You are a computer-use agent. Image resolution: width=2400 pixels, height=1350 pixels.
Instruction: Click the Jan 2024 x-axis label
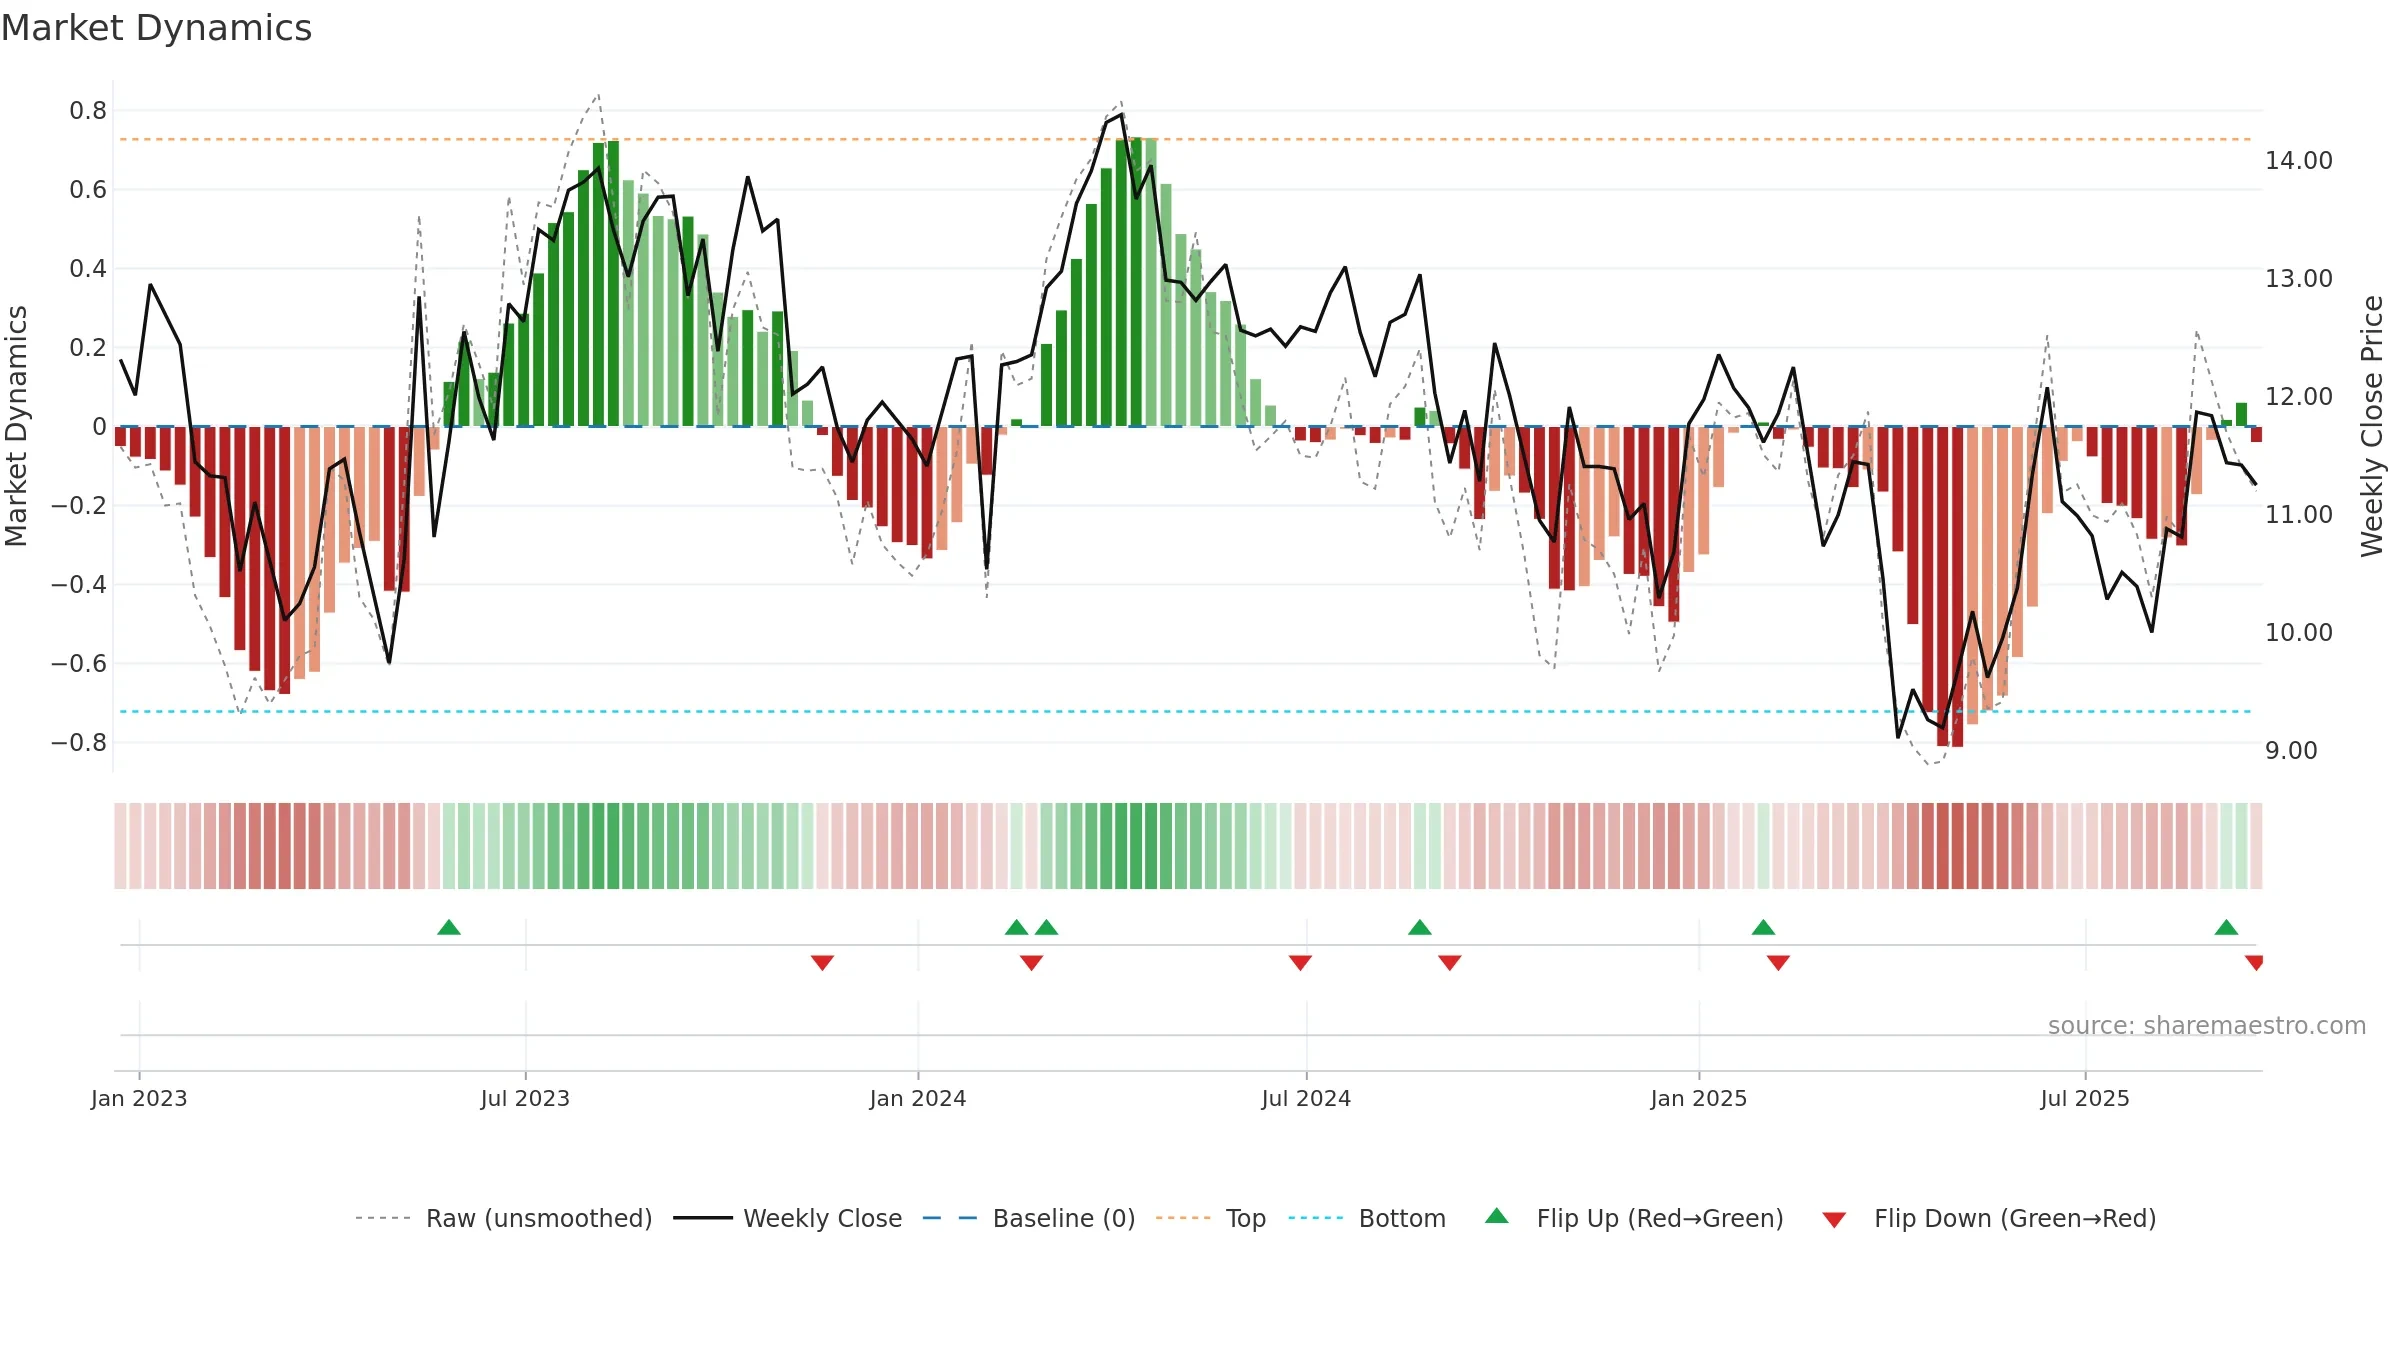coord(918,1098)
